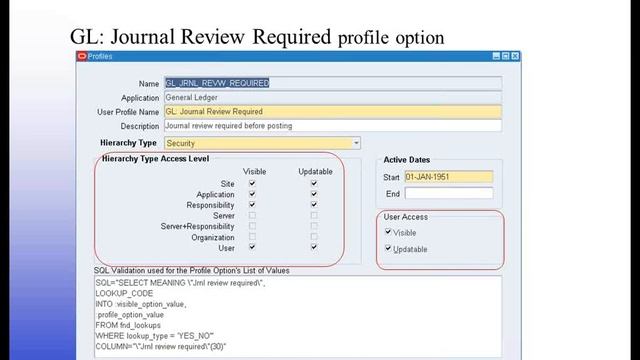The width and height of the screenshot is (640, 360).
Task: Toggle Server+Responsibility Visible checkbox
Action: (252, 226)
